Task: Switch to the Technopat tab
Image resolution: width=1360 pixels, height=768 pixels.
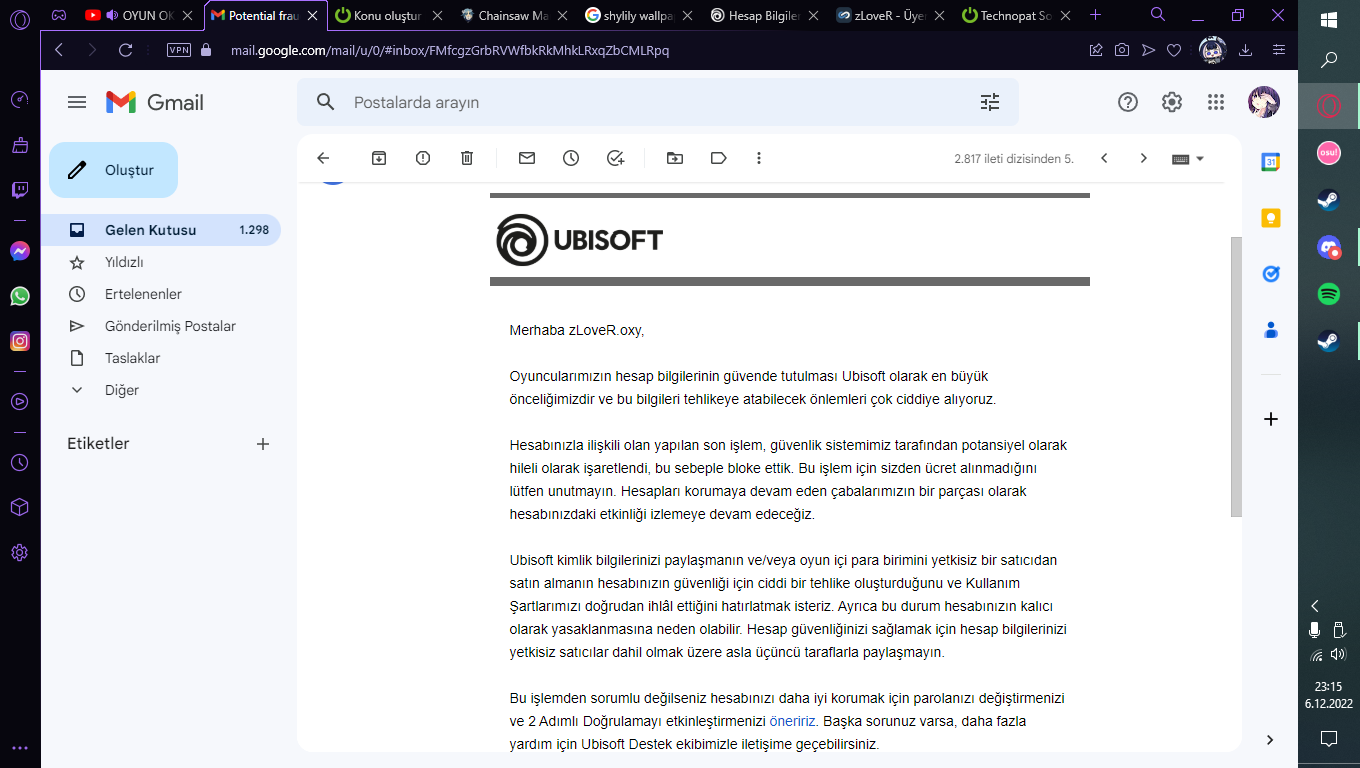Action: [x=1013, y=15]
